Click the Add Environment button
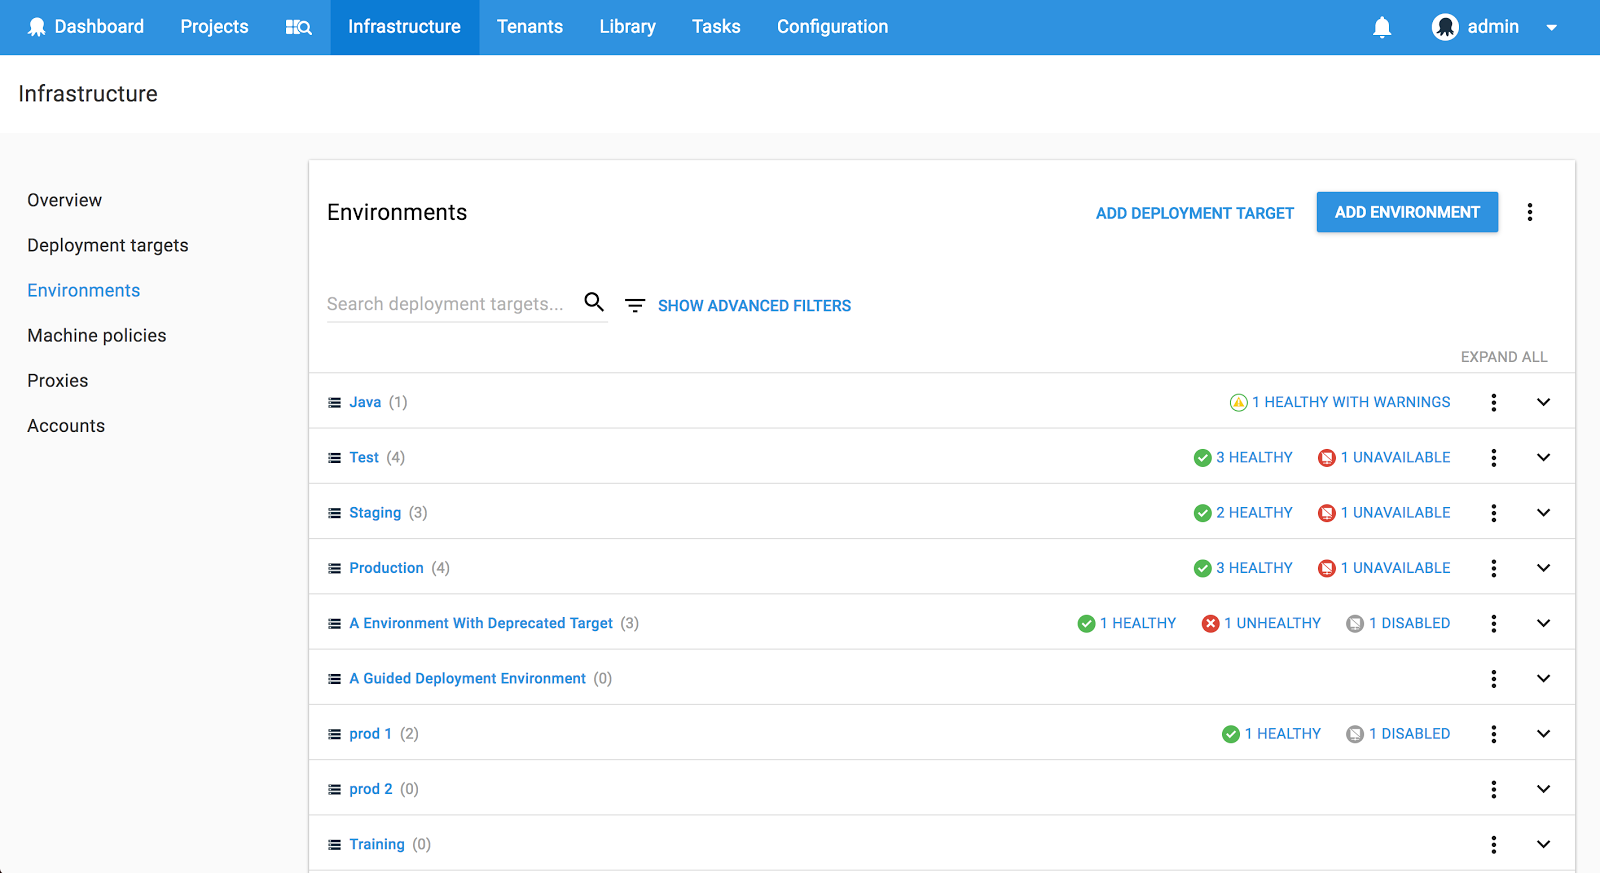Image resolution: width=1600 pixels, height=873 pixels. (x=1406, y=212)
